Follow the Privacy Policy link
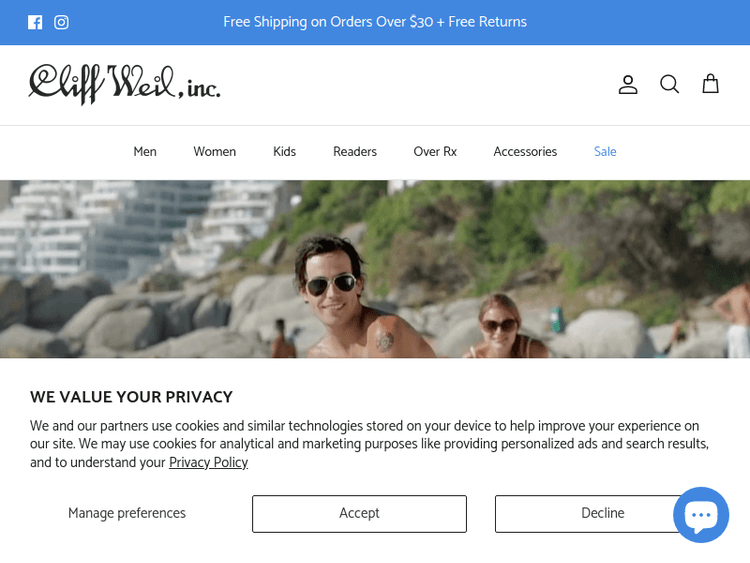750x563 pixels. point(209,463)
